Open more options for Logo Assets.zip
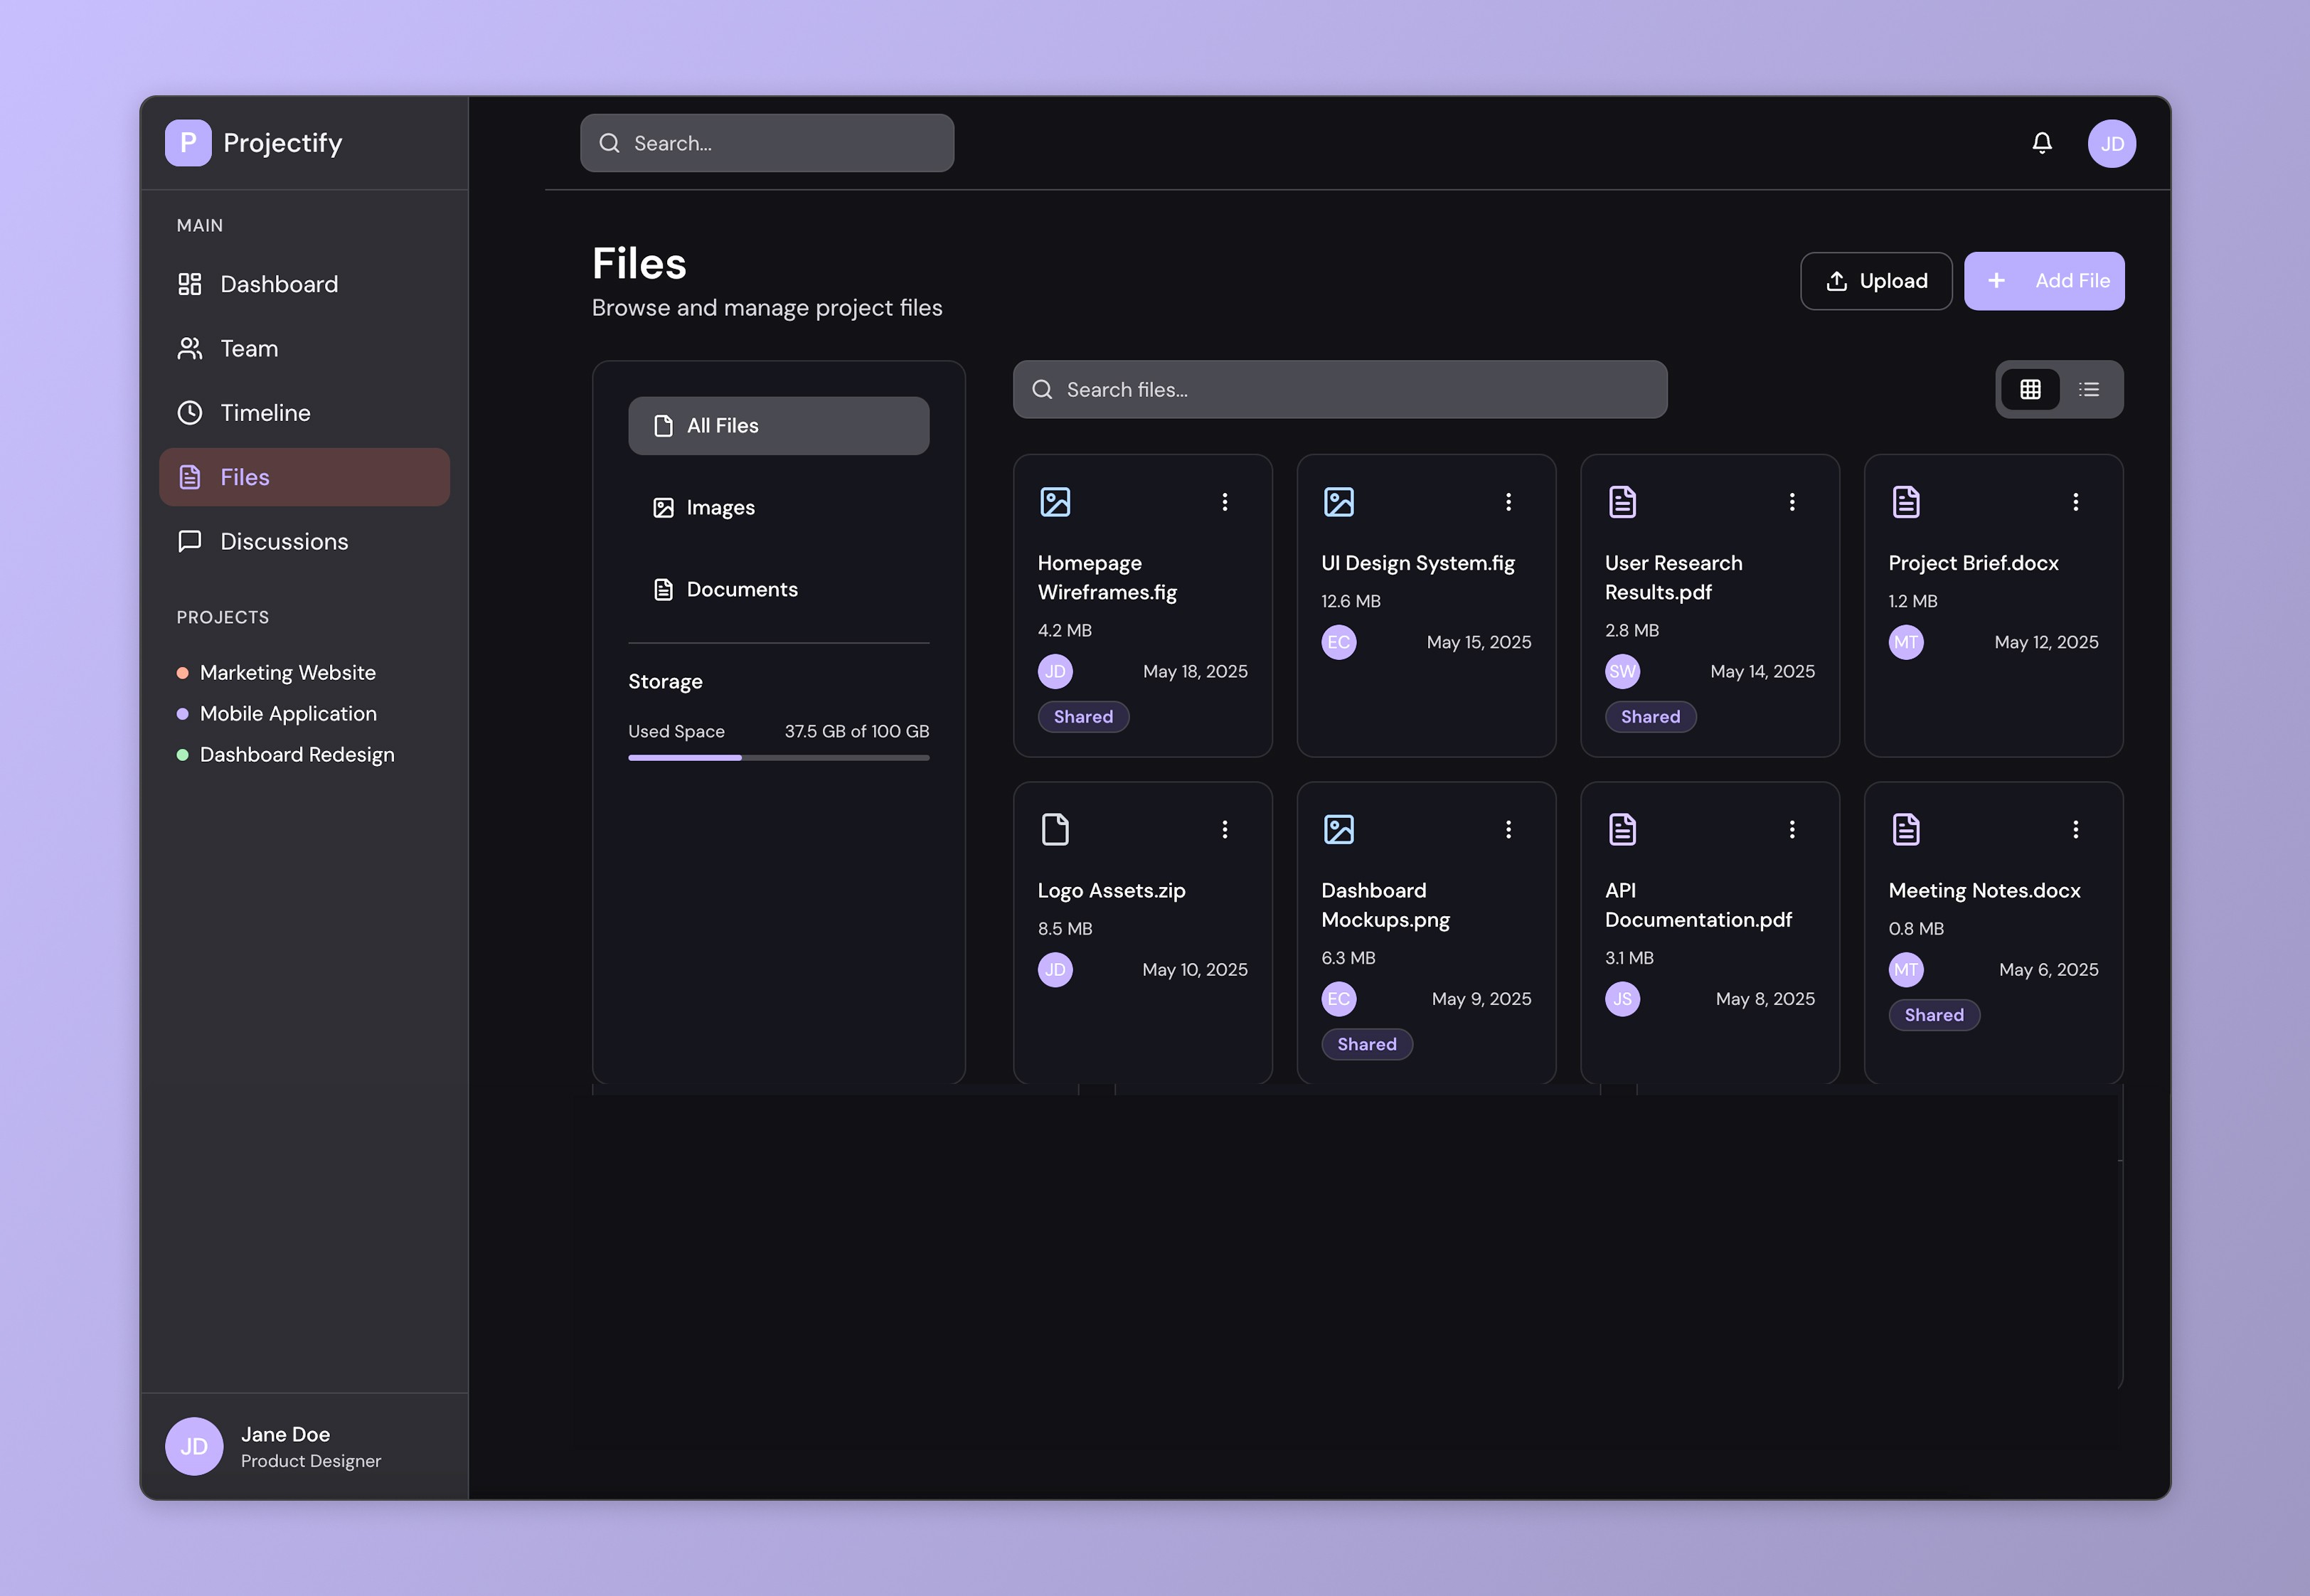The image size is (2310, 1596). tap(1224, 829)
